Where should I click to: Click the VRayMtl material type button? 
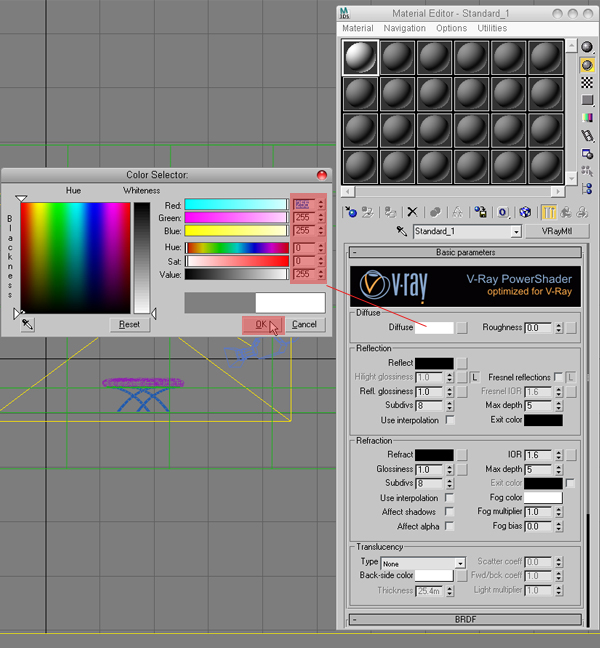557,231
